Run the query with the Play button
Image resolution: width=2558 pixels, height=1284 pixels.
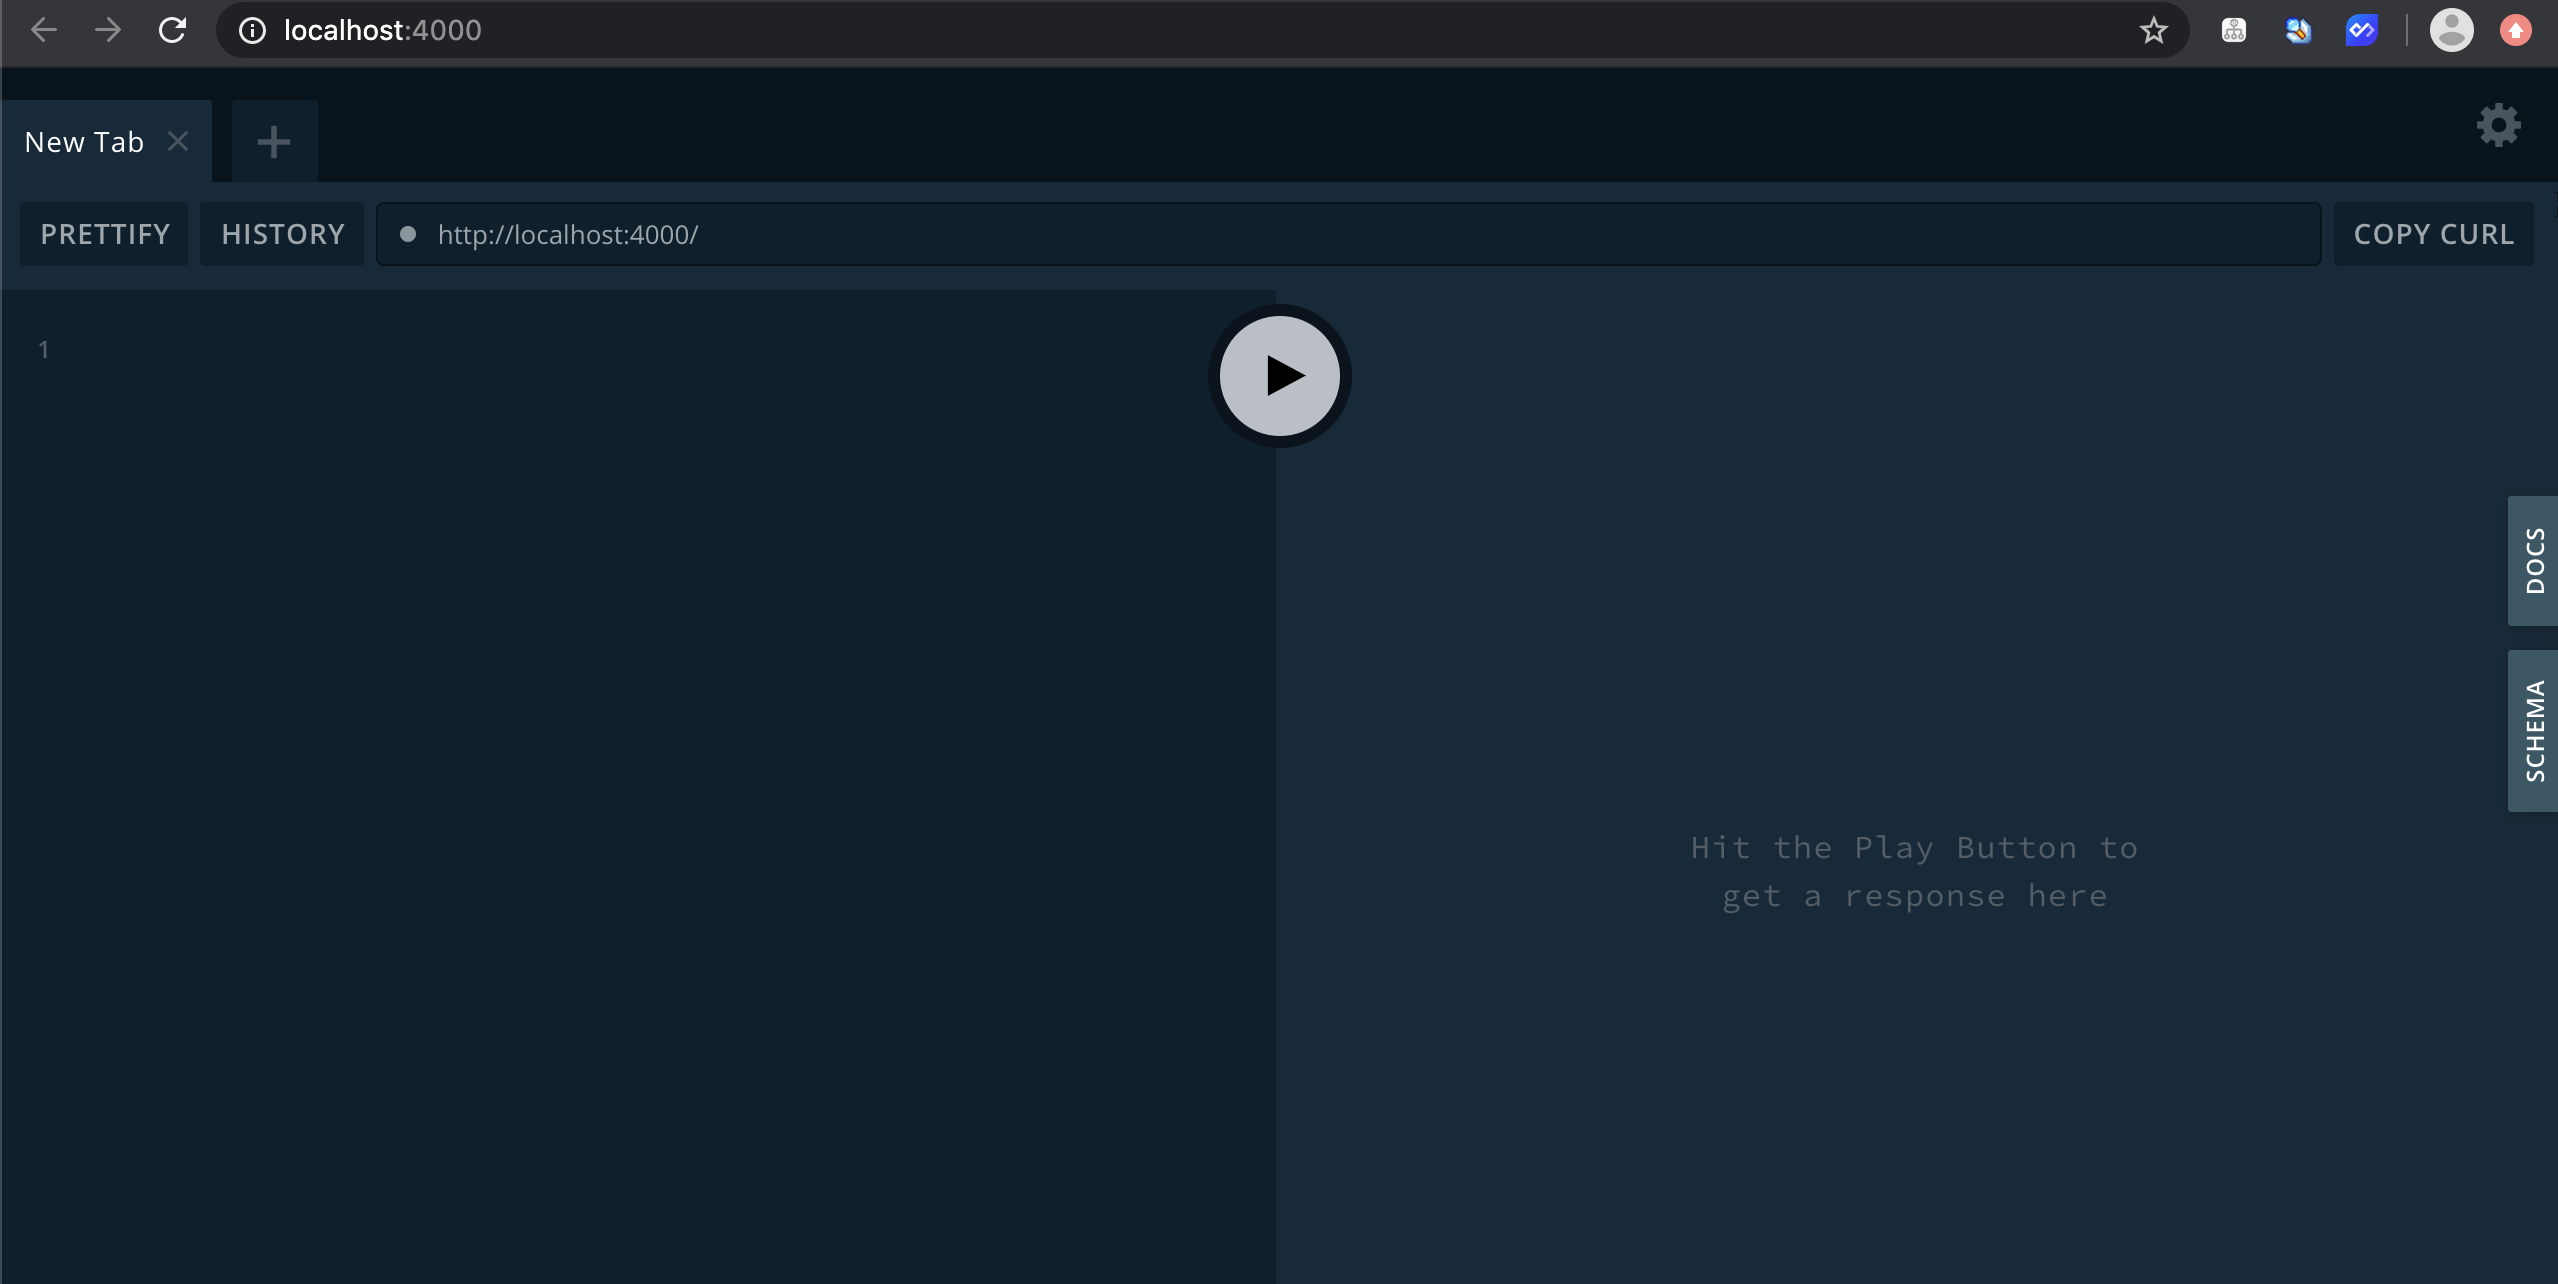[1279, 376]
